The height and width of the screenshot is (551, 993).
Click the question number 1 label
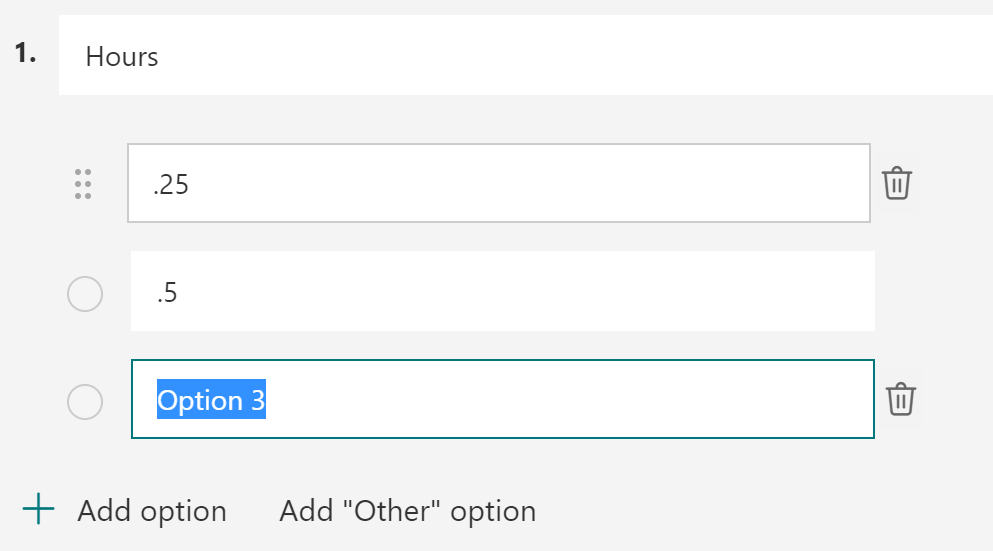click(26, 54)
